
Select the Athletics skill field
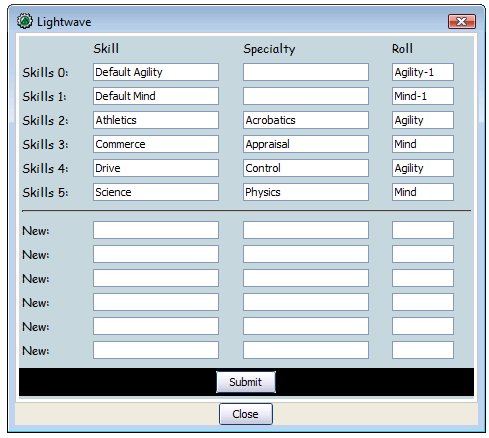click(156, 120)
